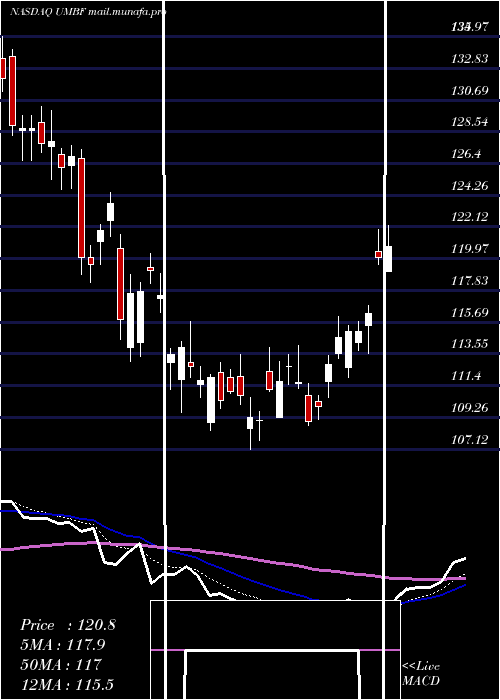Click the tall red candlestick spanning 126 to 120

[x=81, y=208]
